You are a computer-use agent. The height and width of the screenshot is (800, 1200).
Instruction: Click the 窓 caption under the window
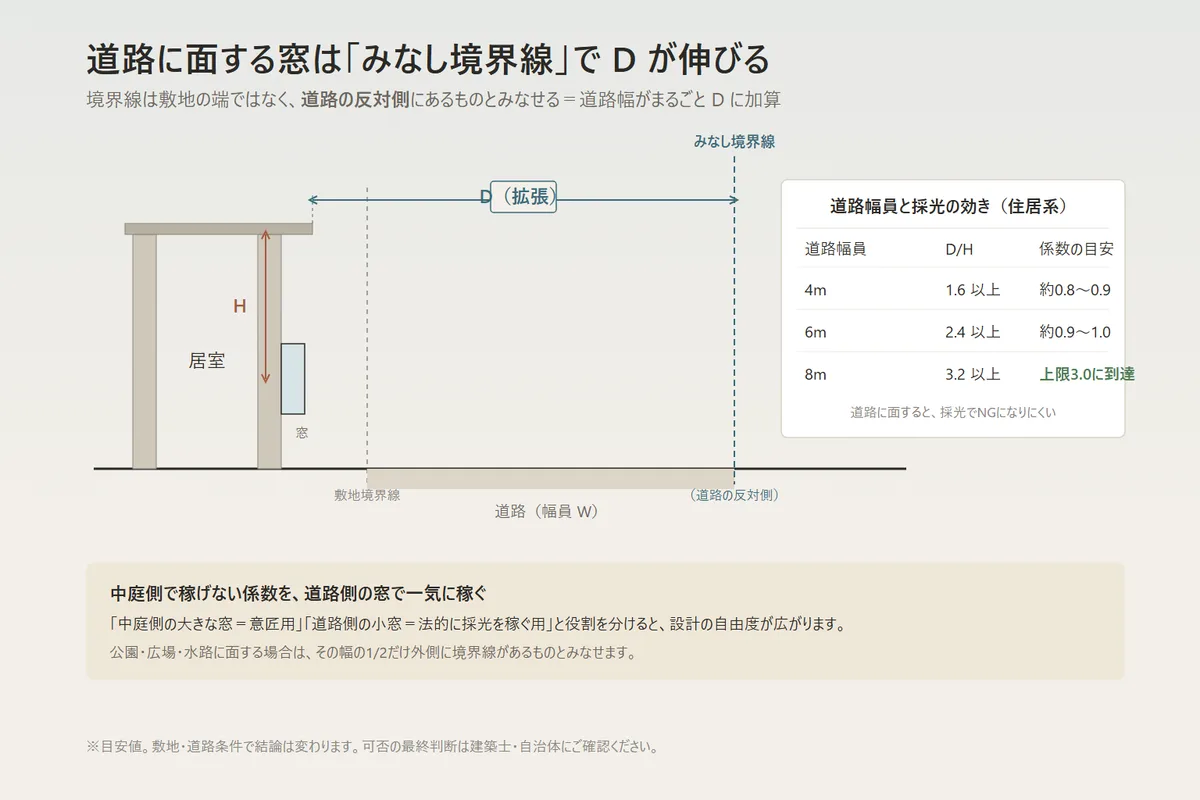tap(301, 434)
